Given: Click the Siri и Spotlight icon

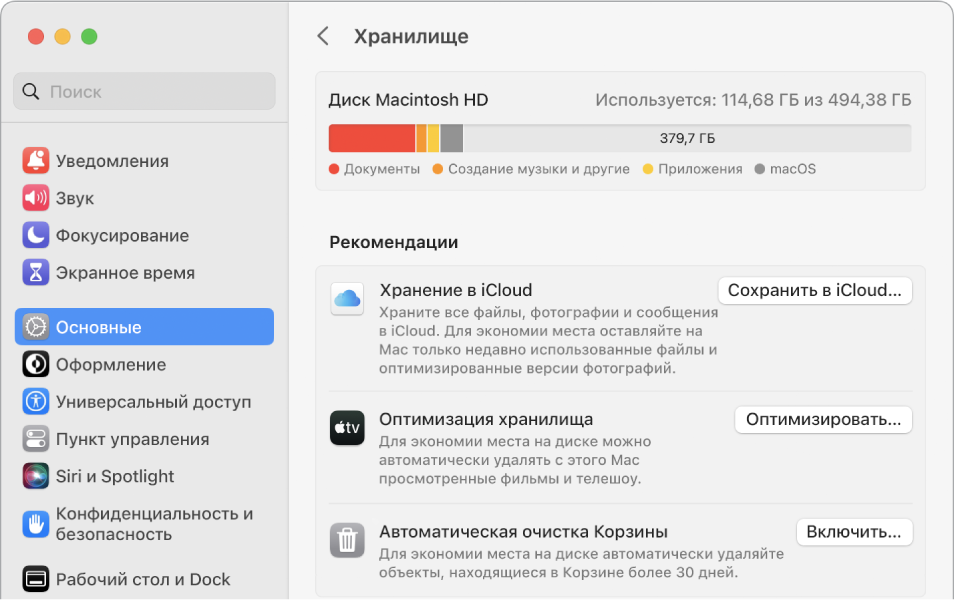Looking at the screenshot, I should click(34, 476).
